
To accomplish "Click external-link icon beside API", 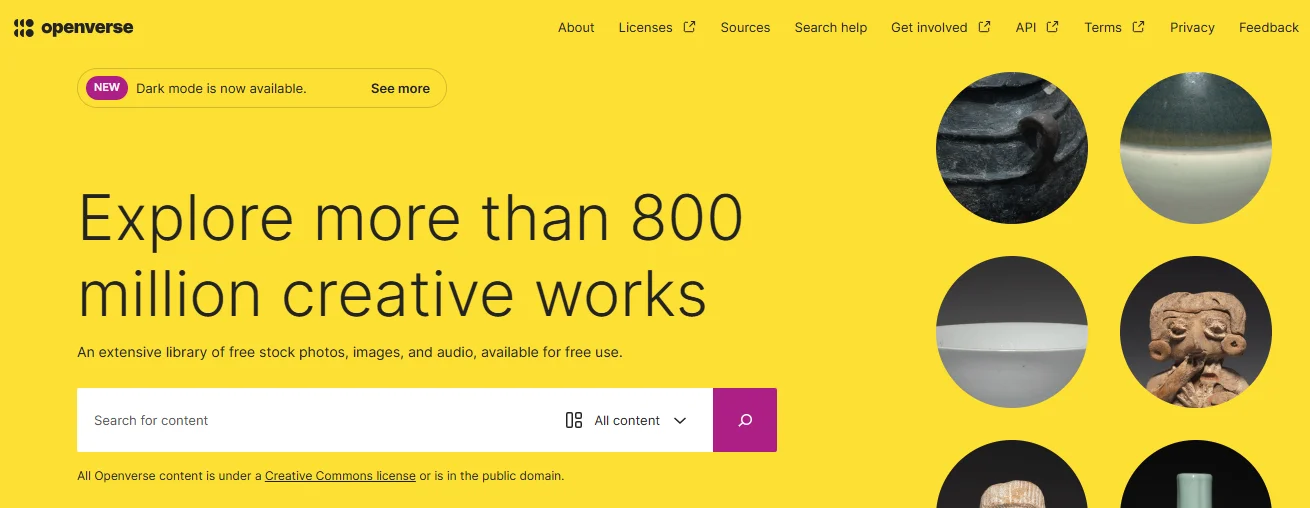I will (1052, 27).
